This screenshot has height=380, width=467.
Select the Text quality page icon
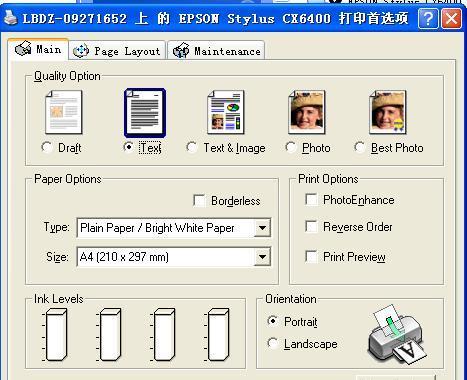point(145,113)
